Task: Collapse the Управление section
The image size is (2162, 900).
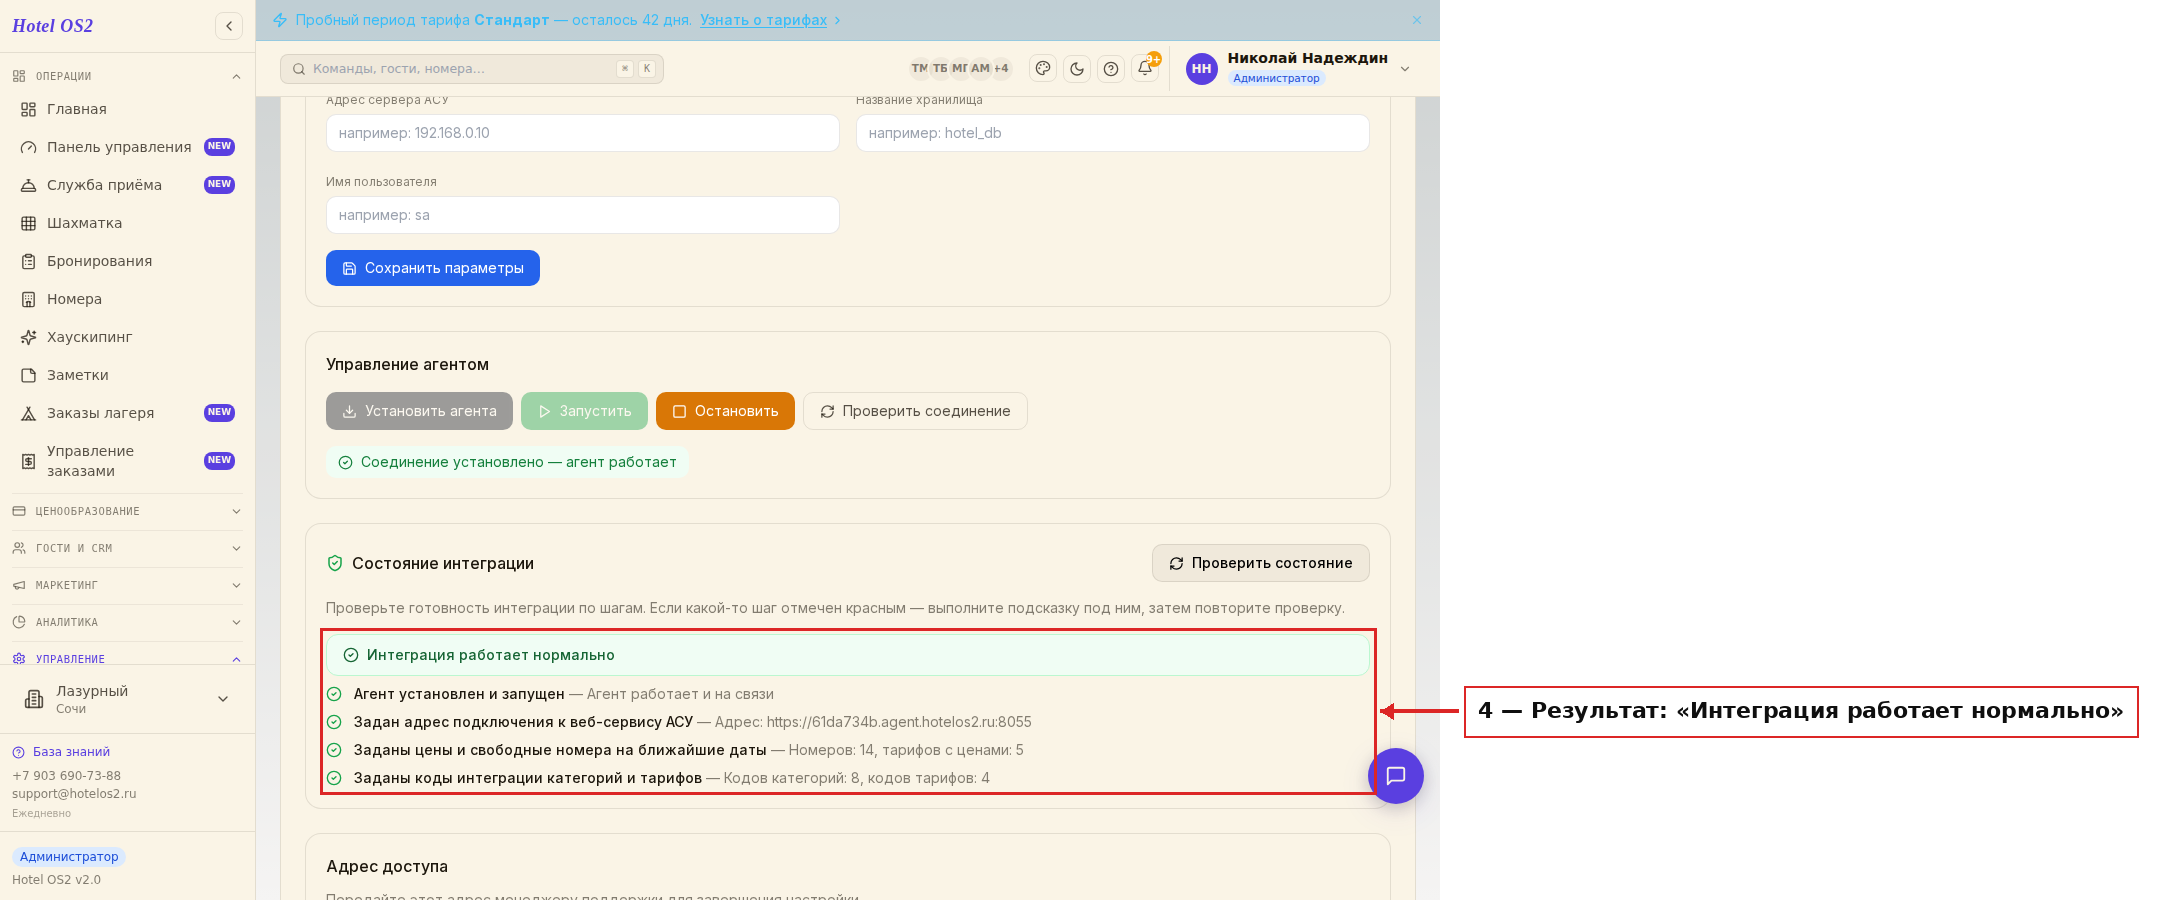Action: click(x=127, y=658)
